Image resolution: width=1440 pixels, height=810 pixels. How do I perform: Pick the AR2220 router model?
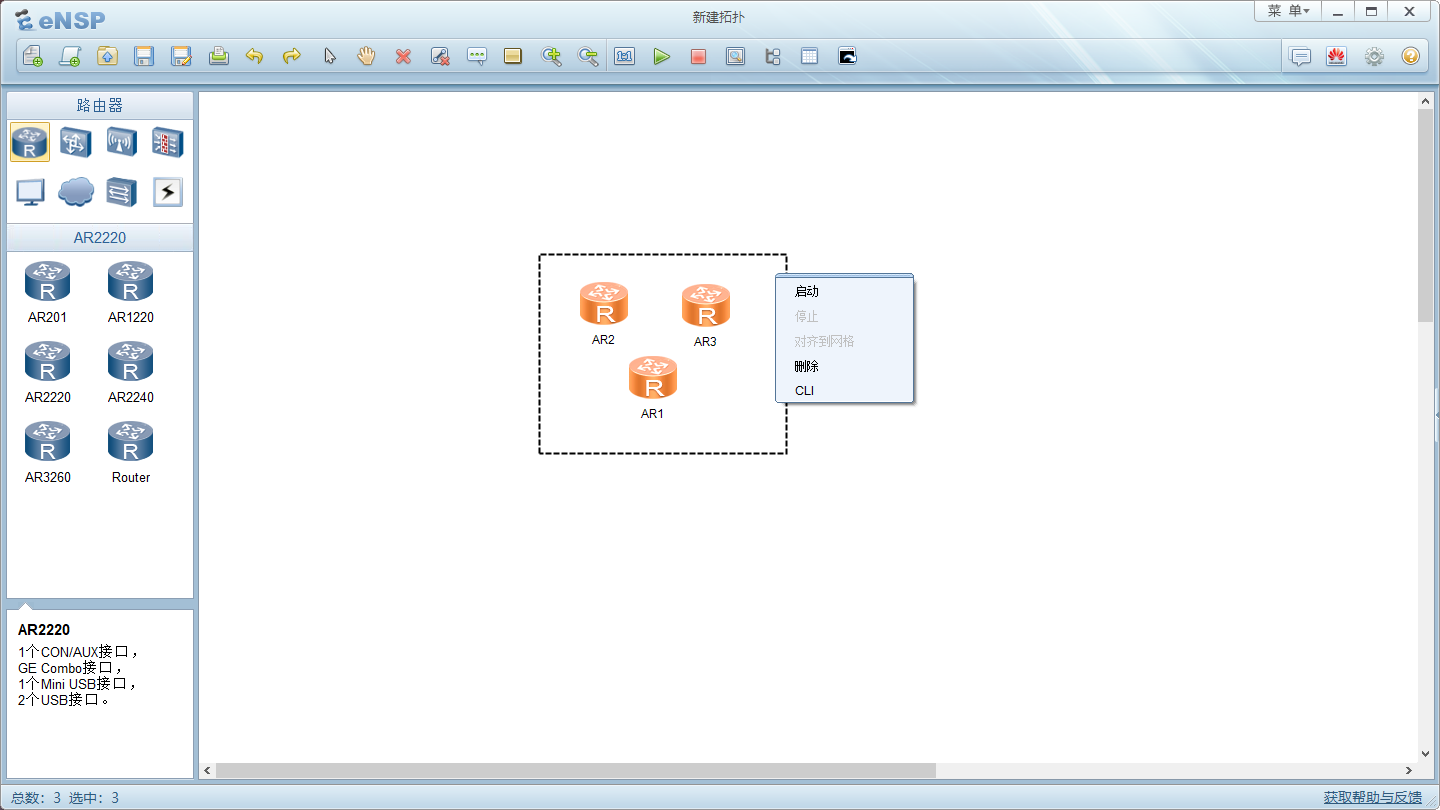pyautogui.click(x=47, y=372)
